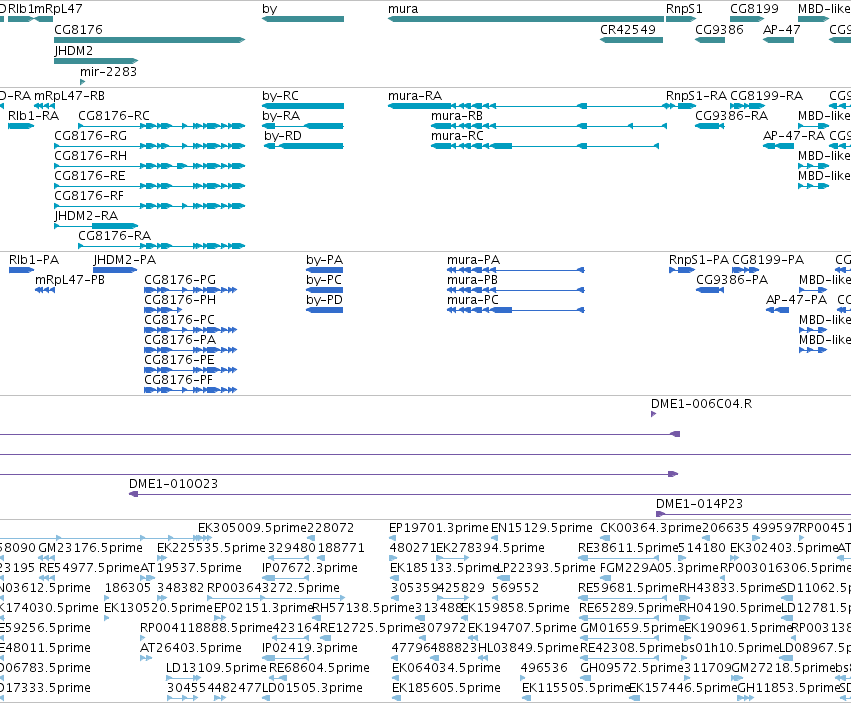Viewport: 851px width, 703px height.
Task: Select protein RnpS1-PA
Action: pyautogui.click(x=698, y=260)
